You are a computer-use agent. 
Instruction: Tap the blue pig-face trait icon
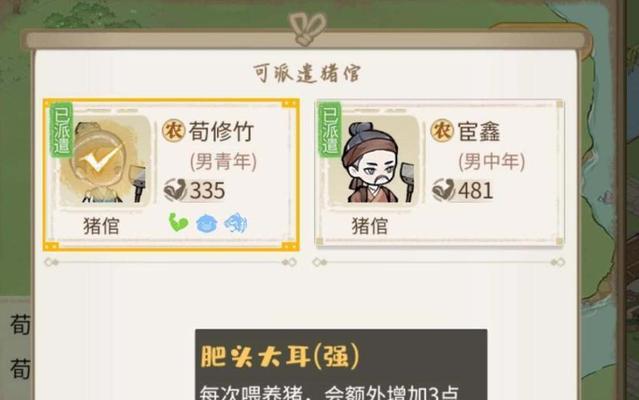coord(207,224)
